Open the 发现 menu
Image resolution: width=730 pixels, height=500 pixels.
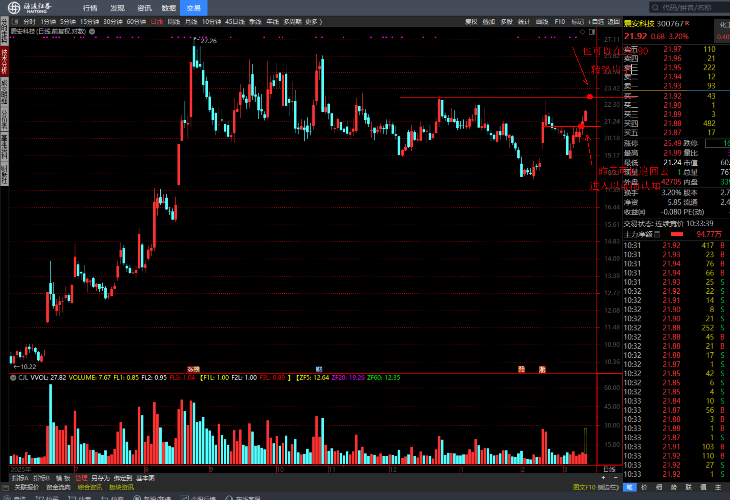point(117,8)
